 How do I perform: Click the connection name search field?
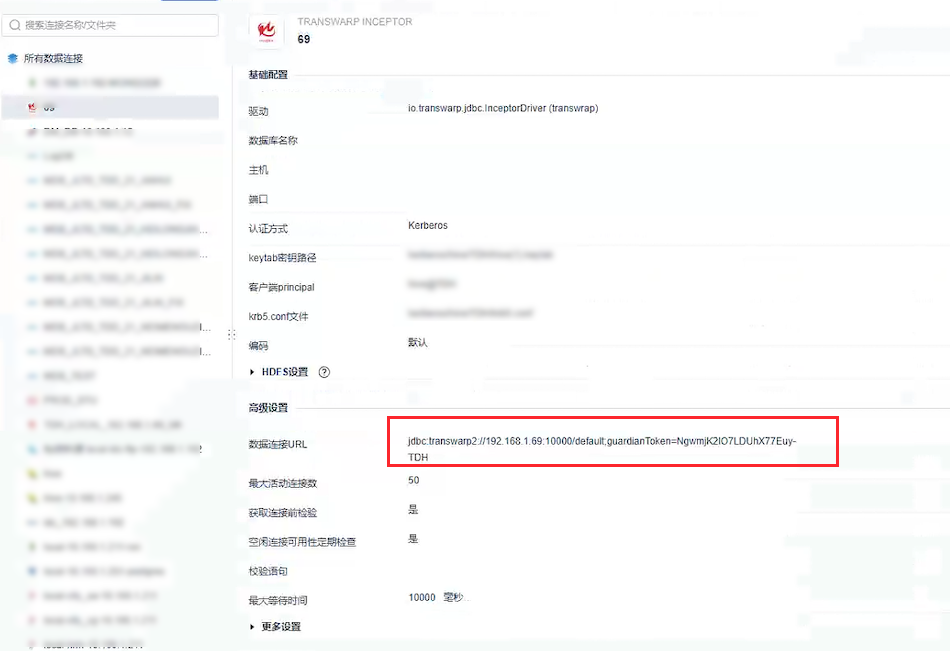110,25
